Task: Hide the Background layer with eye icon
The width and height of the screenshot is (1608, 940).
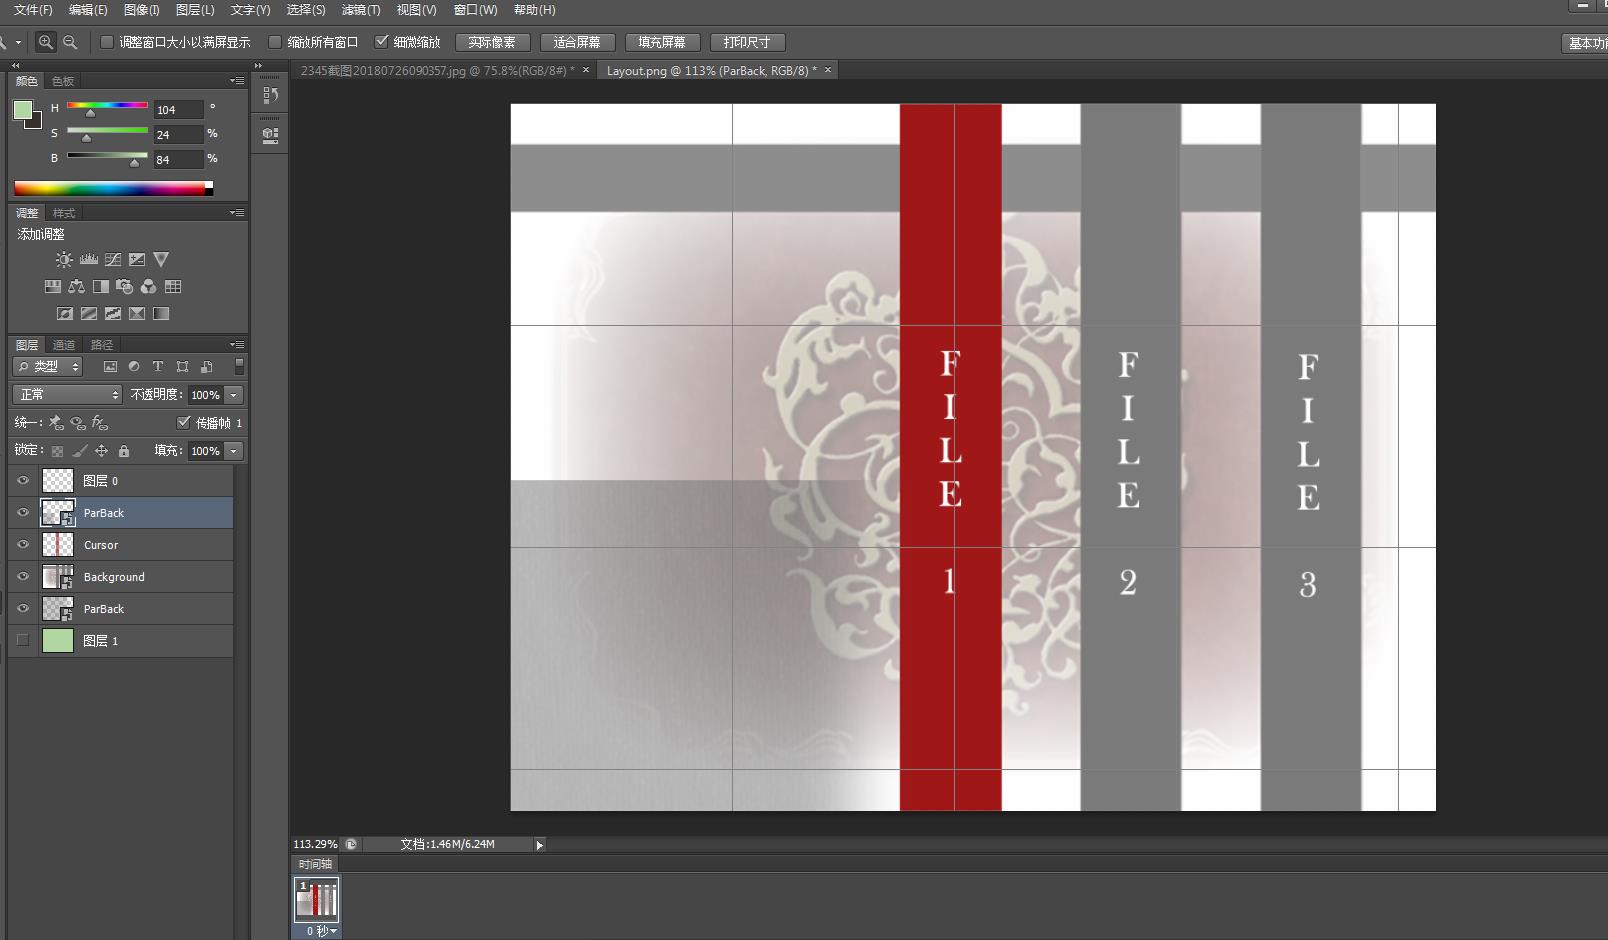Action: (23, 577)
